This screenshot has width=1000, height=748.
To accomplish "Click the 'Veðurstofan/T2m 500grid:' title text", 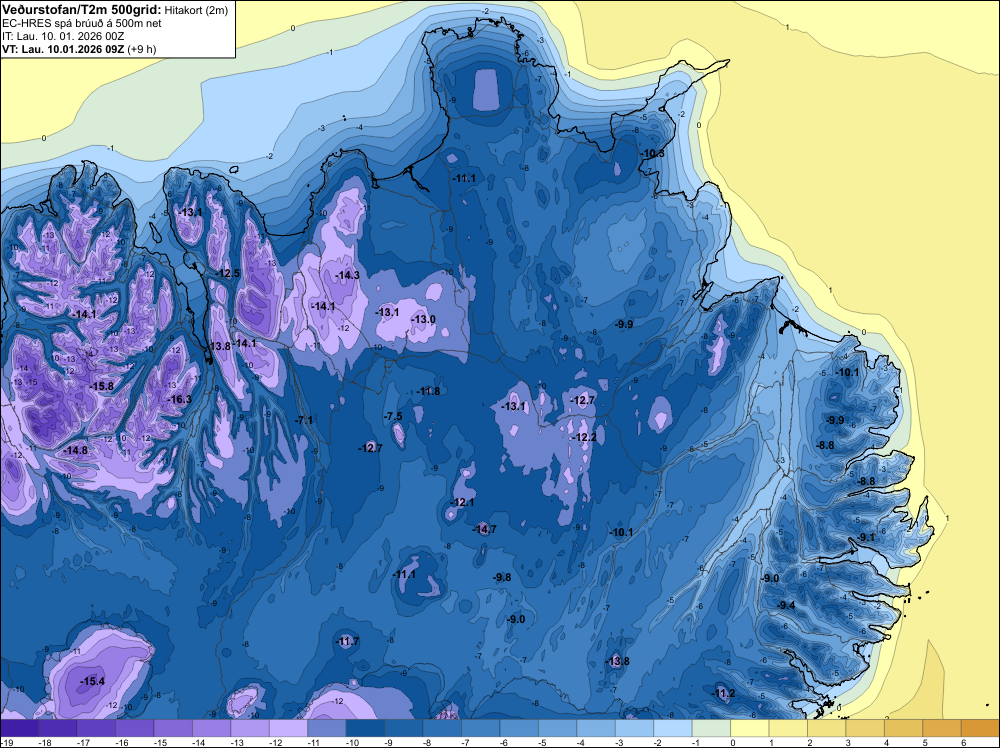I will pyautogui.click(x=82, y=9).
